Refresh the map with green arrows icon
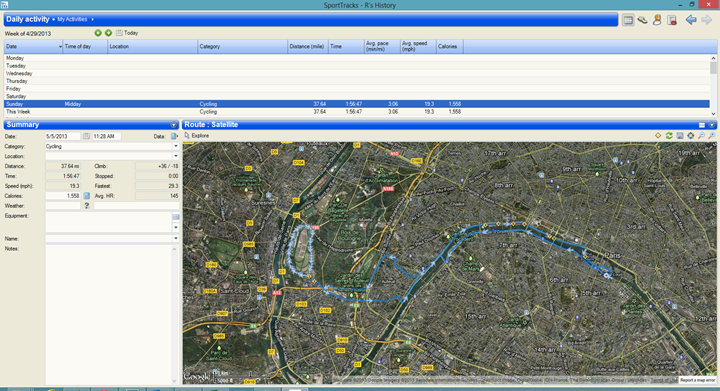This screenshot has width=720, height=391. coord(669,136)
